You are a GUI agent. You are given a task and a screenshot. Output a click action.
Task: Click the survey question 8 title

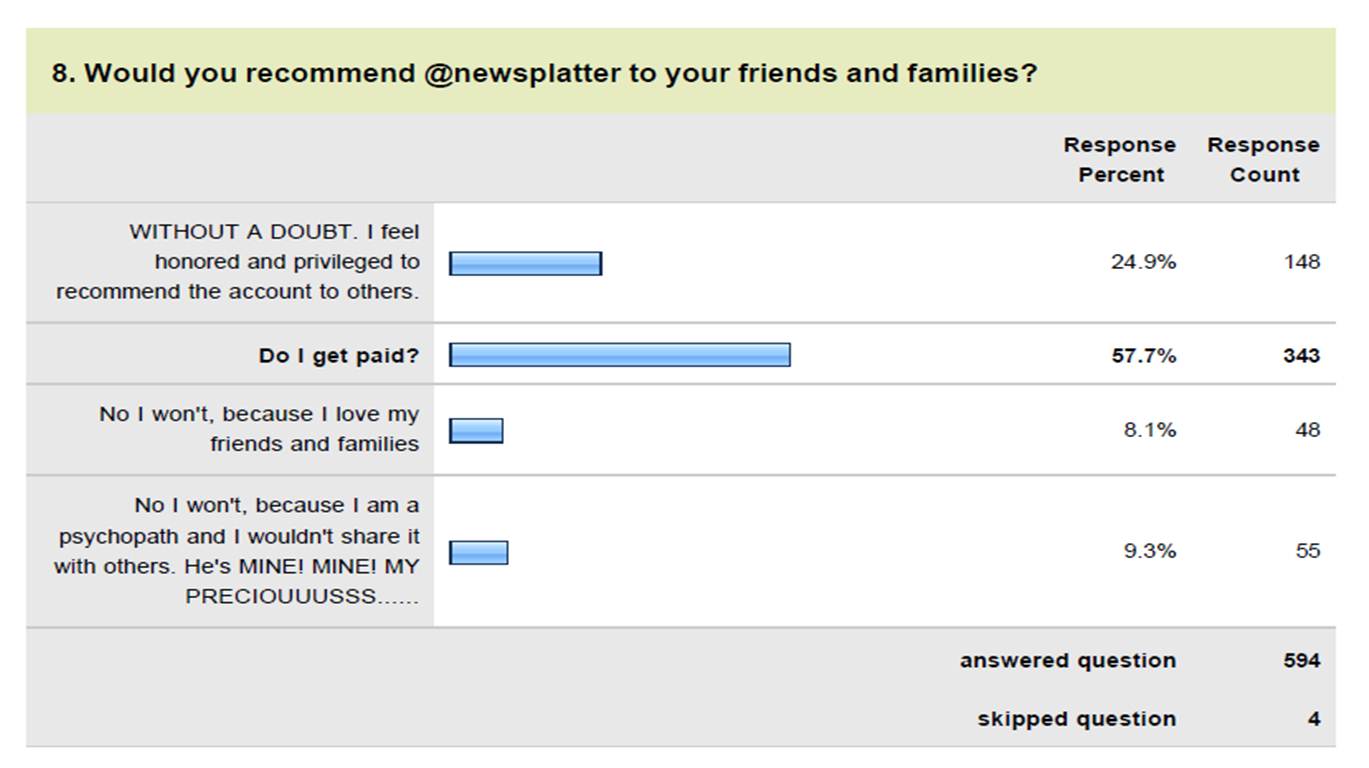544,73
